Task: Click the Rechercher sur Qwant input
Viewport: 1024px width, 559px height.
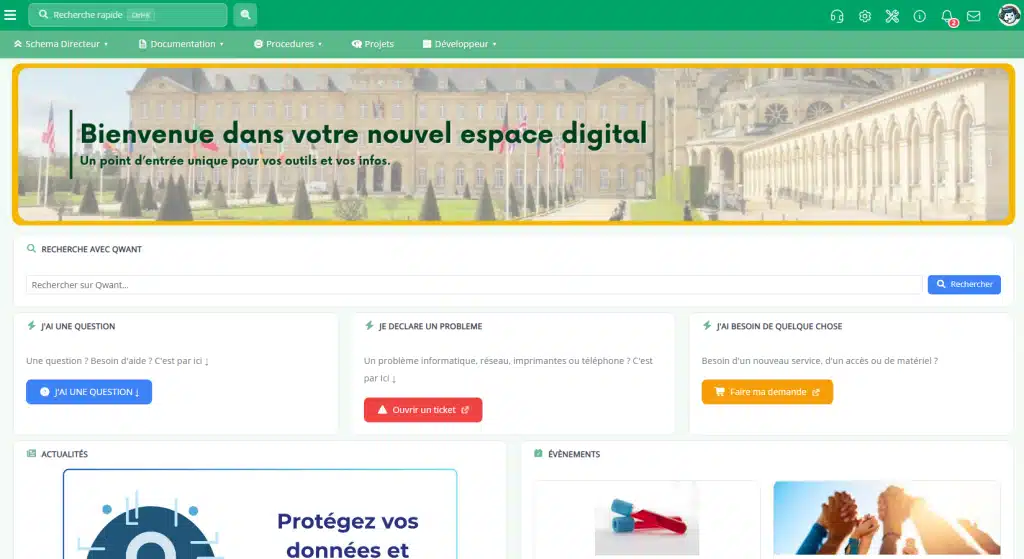Action: (474, 285)
